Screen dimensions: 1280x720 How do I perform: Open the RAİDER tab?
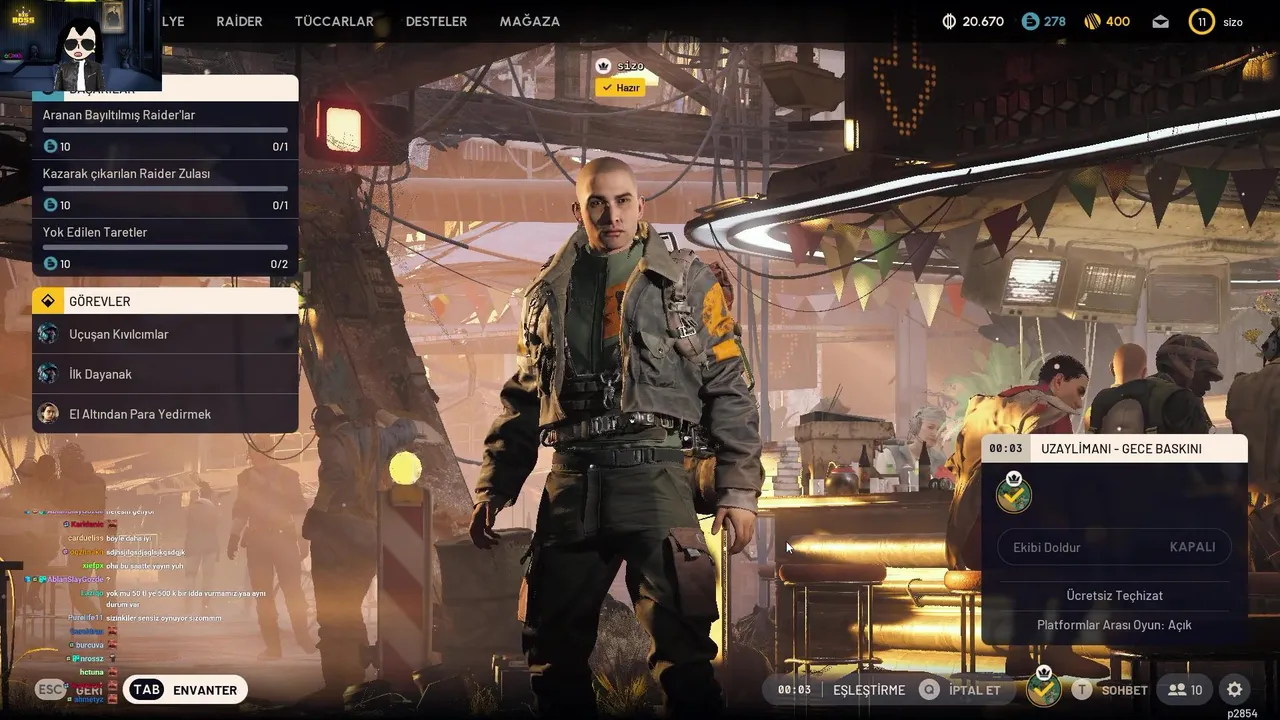point(239,21)
